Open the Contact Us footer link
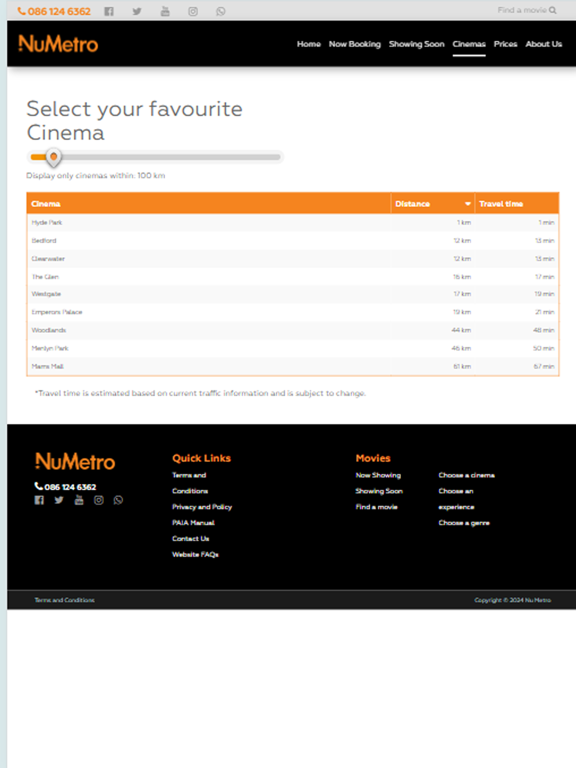The width and height of the screenshot is (576, 768). pyautogui.click(x=191, y=539)
